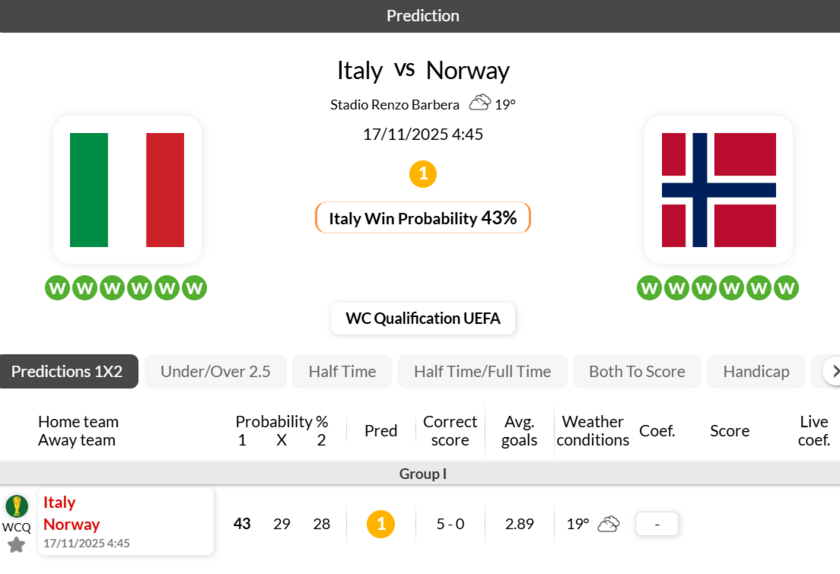Click the orange Pred circle in the match row
Screen dimensions: 840x574
(380, 524)
